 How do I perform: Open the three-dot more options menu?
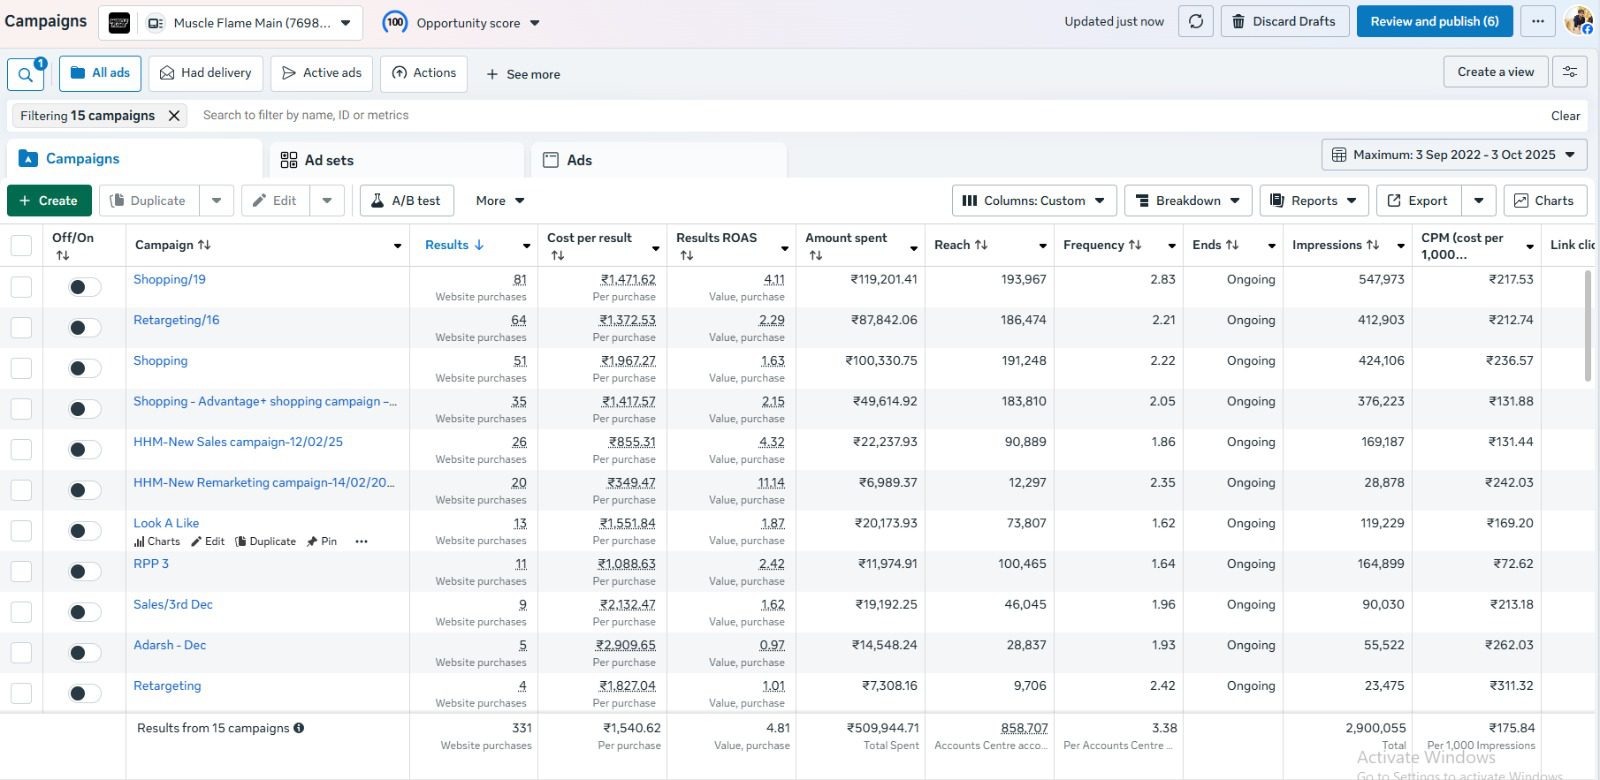point(1538,21)
